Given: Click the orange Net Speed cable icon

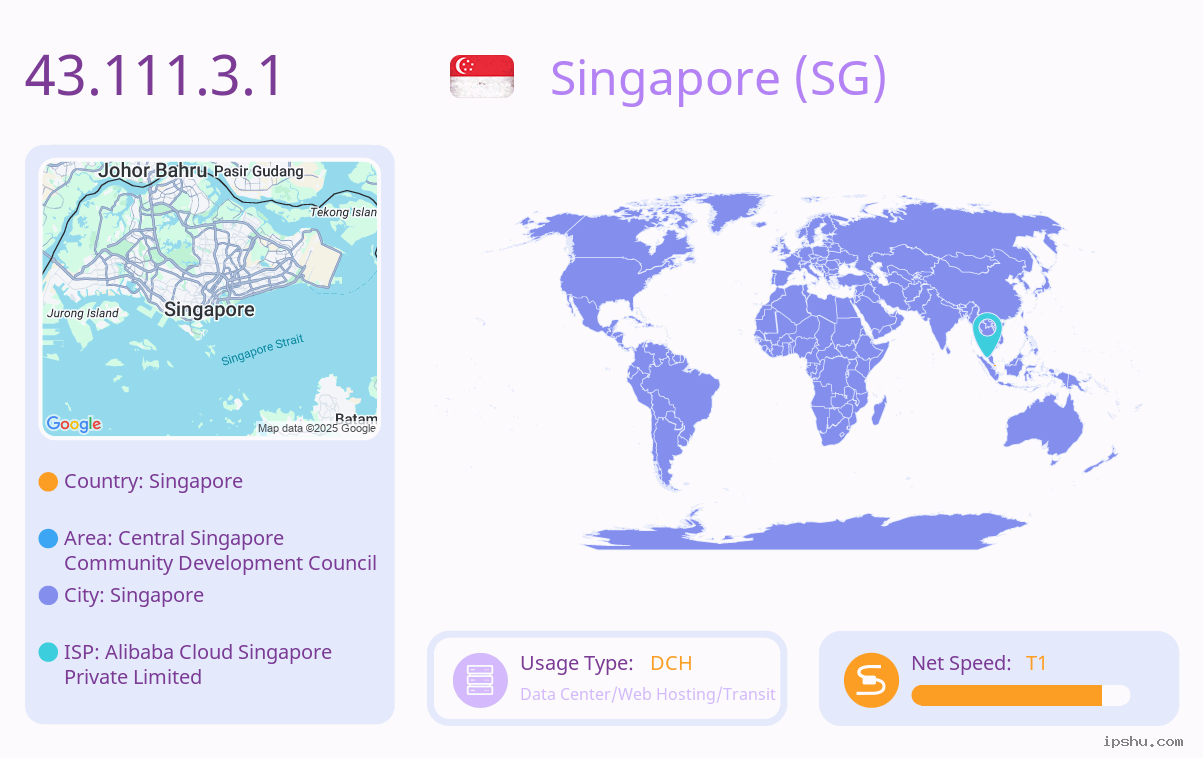Looking at the screenshot, I should (x=871, y=680).
